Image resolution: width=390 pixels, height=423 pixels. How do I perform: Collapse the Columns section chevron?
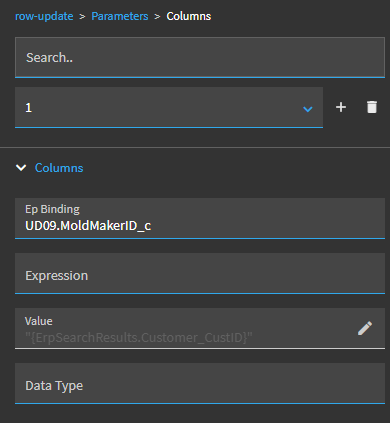pos(21,168)
